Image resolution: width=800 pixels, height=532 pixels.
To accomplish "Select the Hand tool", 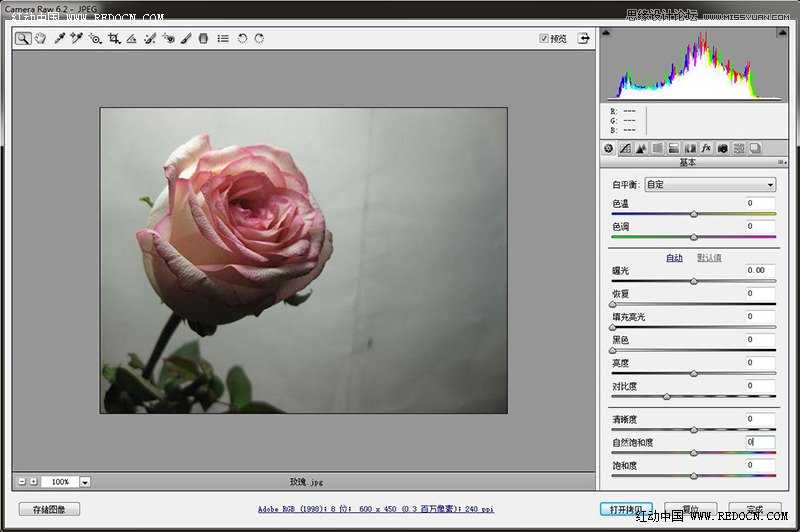I will pyautogui.click(x=41, y=39).
